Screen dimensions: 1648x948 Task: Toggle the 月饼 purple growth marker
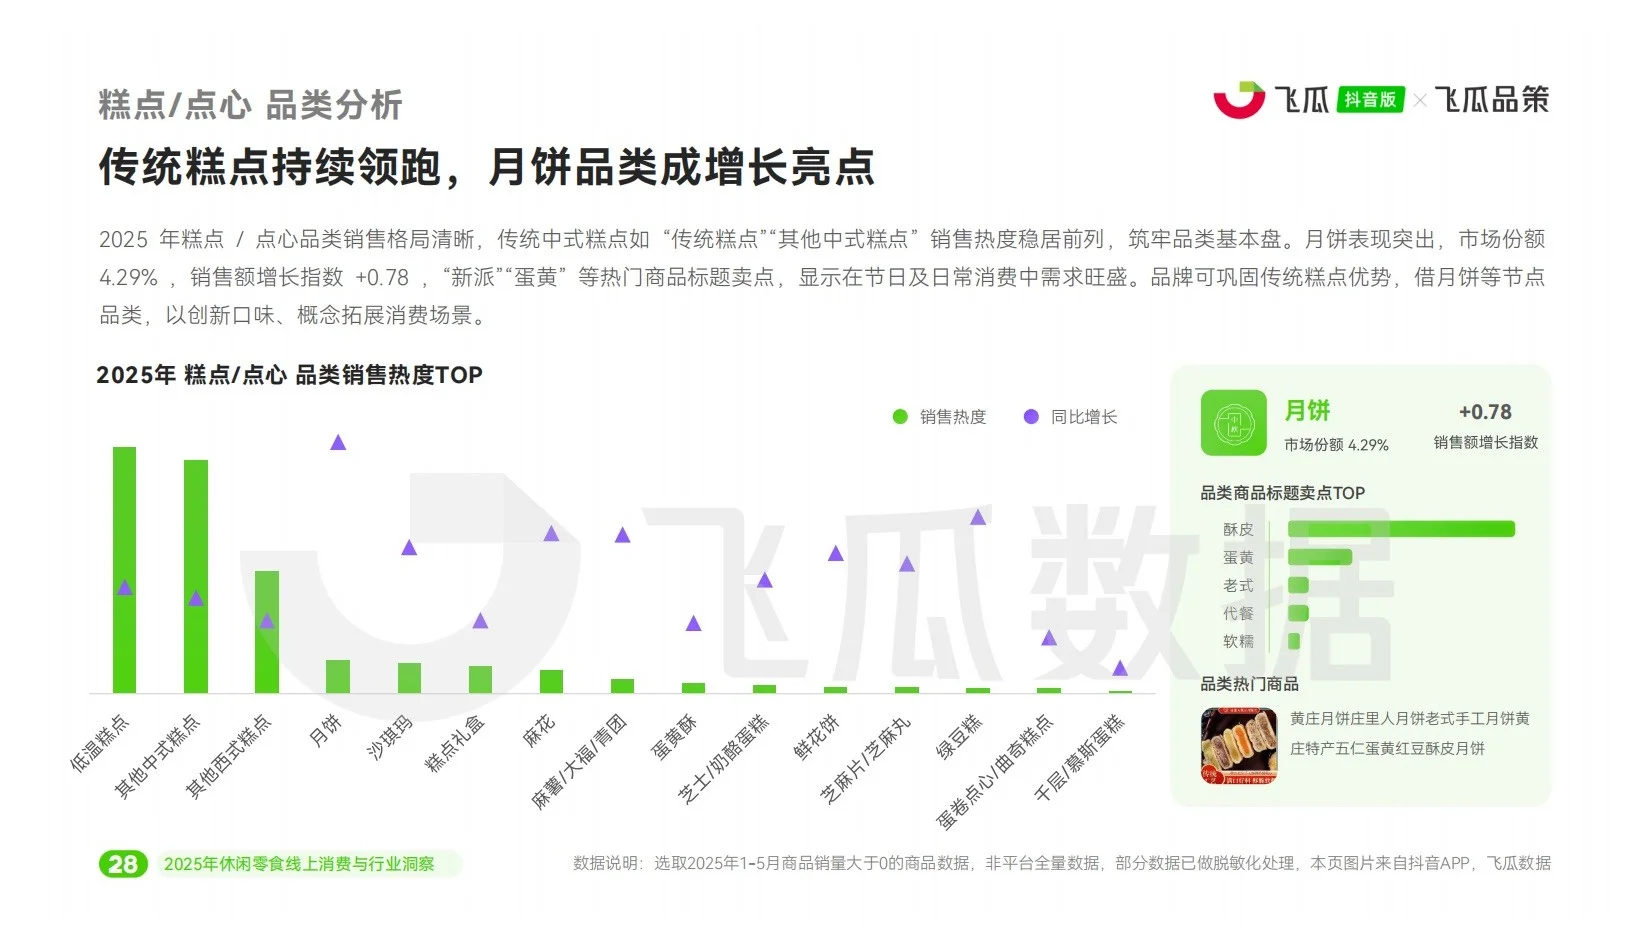[338, 441]
